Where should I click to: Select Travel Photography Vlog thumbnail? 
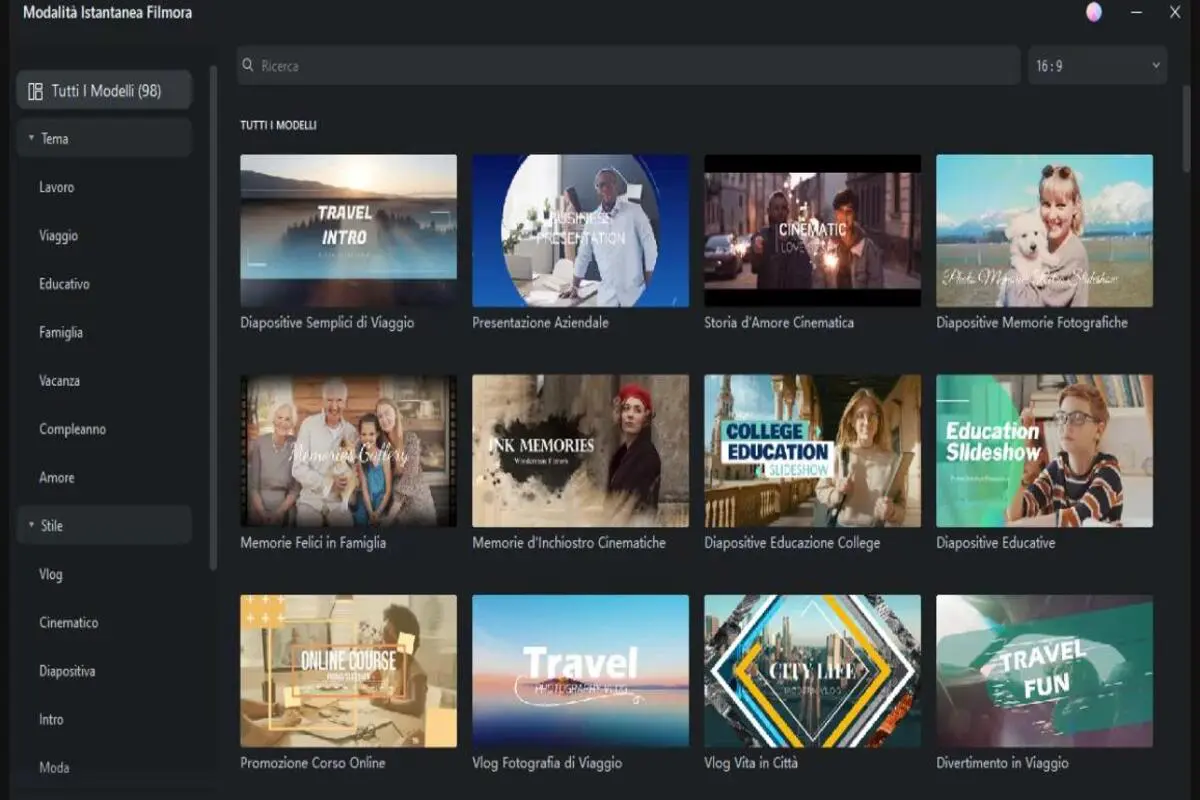click(x=580, y=671)
